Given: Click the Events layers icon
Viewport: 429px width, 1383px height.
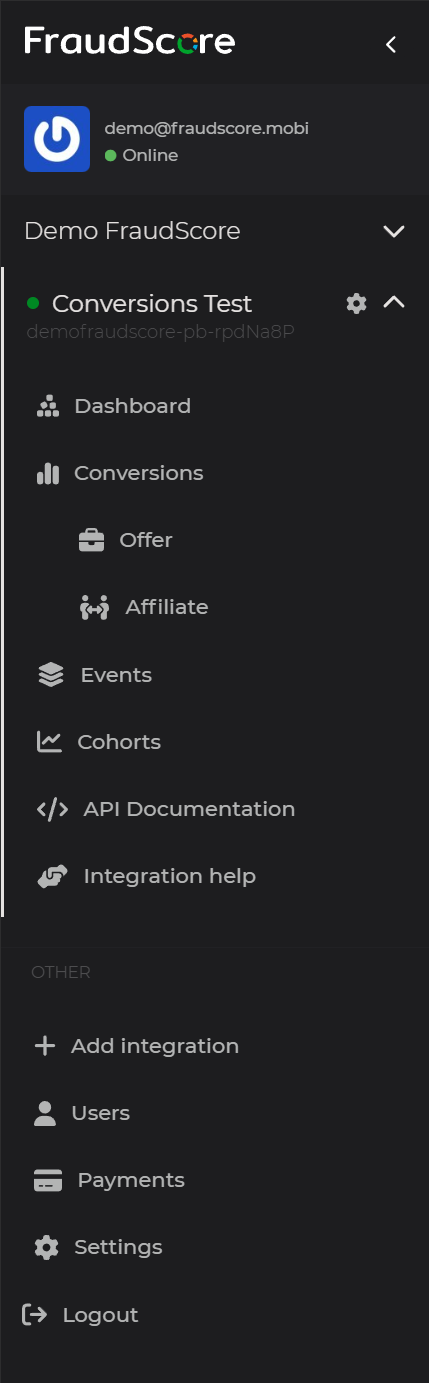Looking at the screenshot, I should [x=50, y=675].
